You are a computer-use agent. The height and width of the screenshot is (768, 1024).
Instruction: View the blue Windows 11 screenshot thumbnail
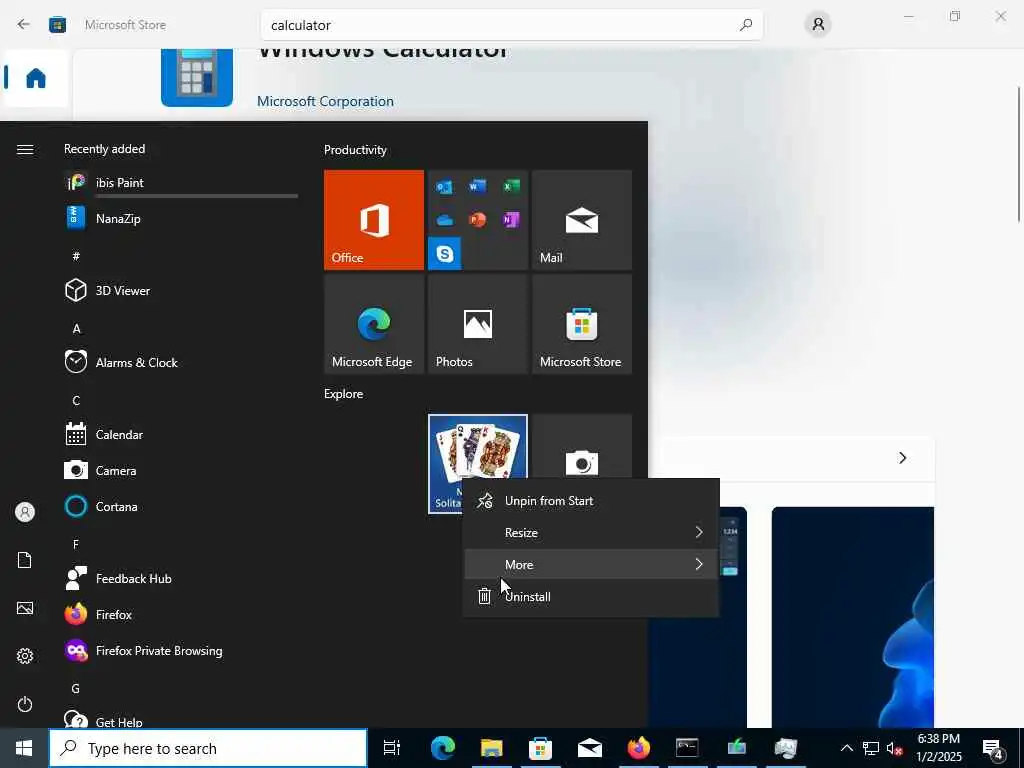853,617
